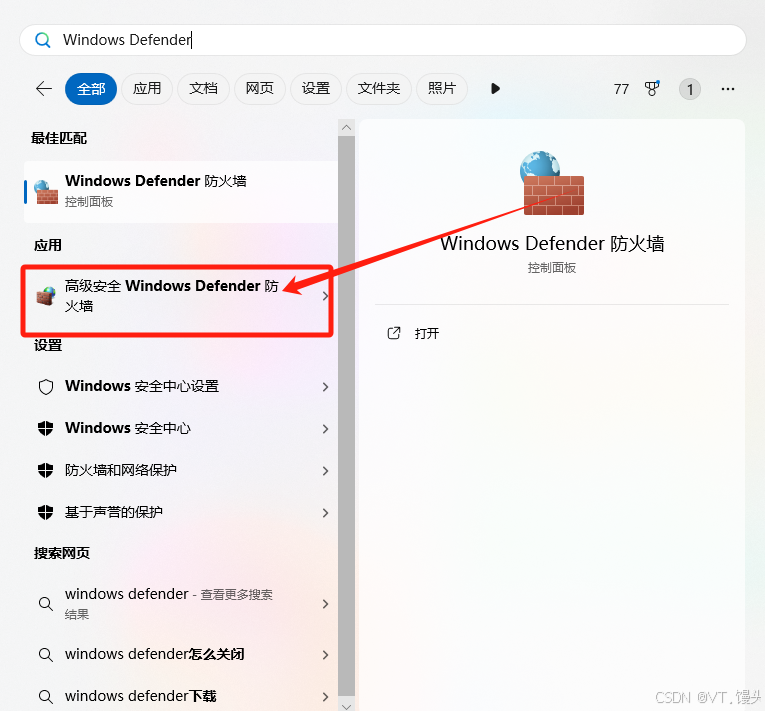This screenshot has width=765, height=711.
Task: Open the three-dot more options menu
Action: 728,89
